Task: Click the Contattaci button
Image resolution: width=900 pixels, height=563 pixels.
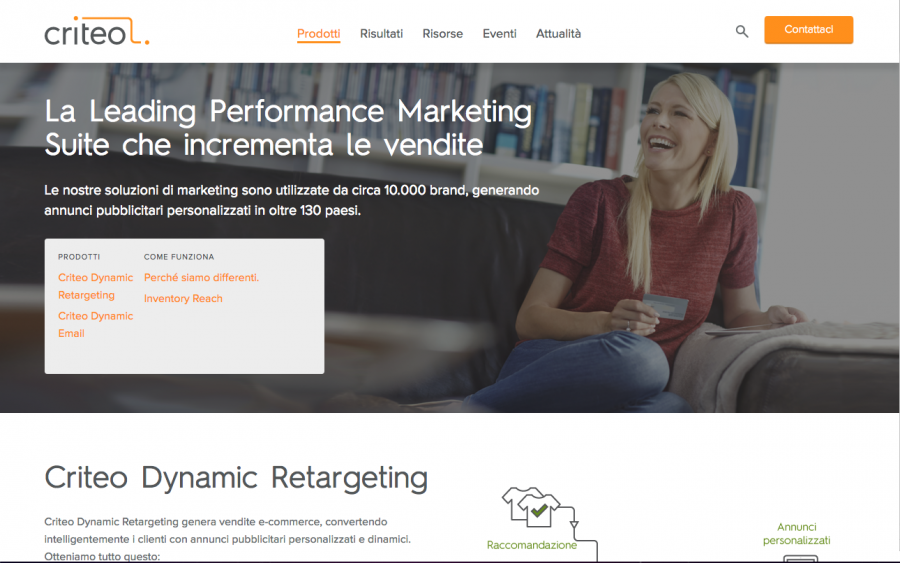Action: click(808, 30)
